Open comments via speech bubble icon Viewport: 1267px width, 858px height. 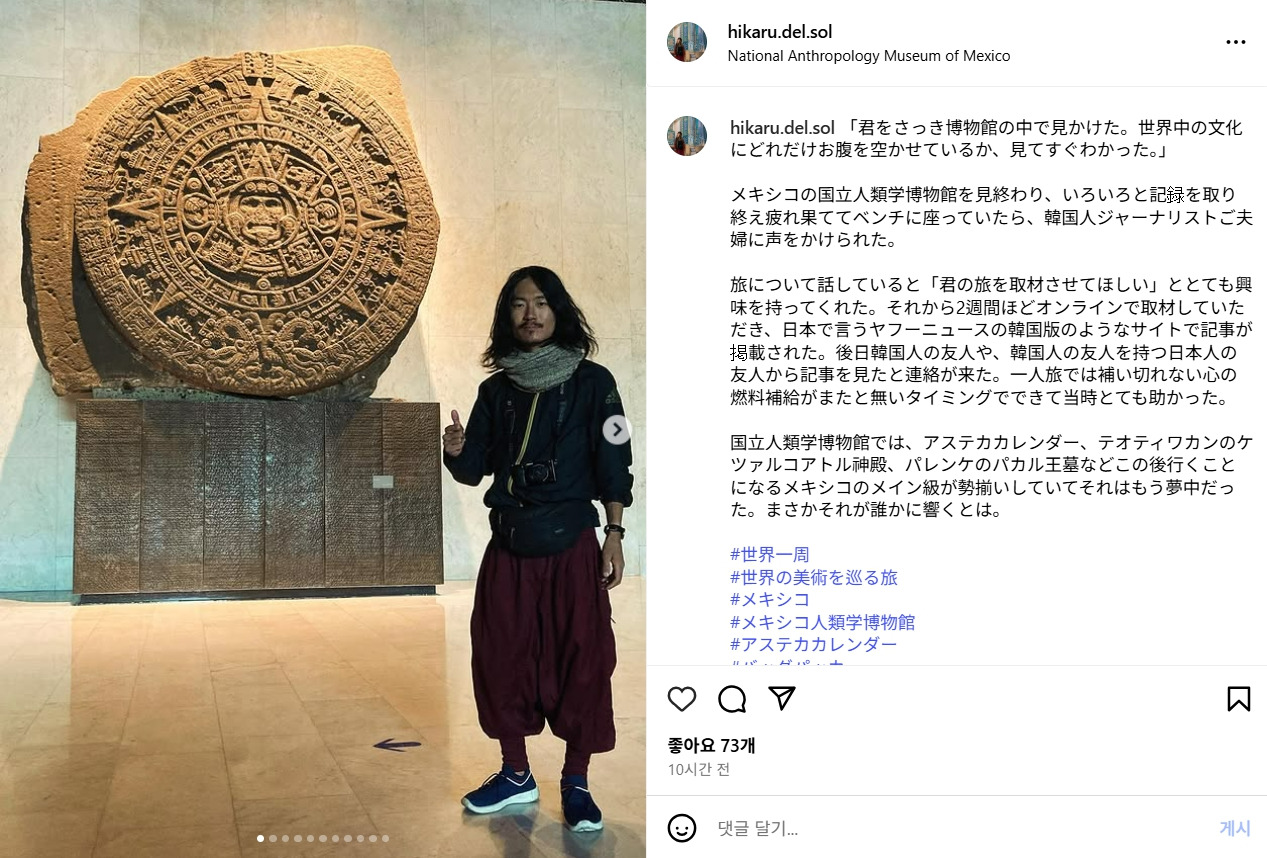point(732,699)
